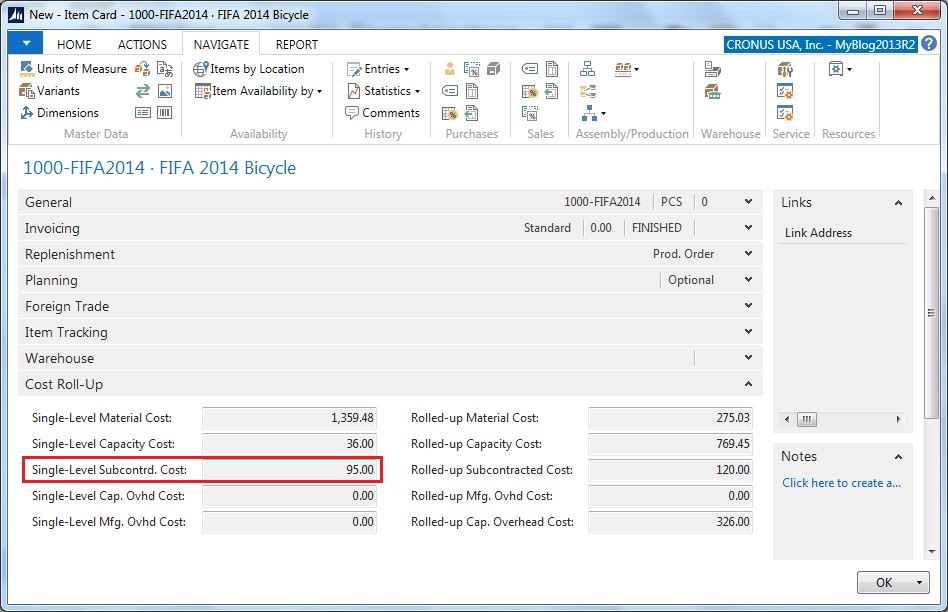Screen dimensions: 948x612
Task: Open Item Availability by dropdown
Action: tap(258, 91)
